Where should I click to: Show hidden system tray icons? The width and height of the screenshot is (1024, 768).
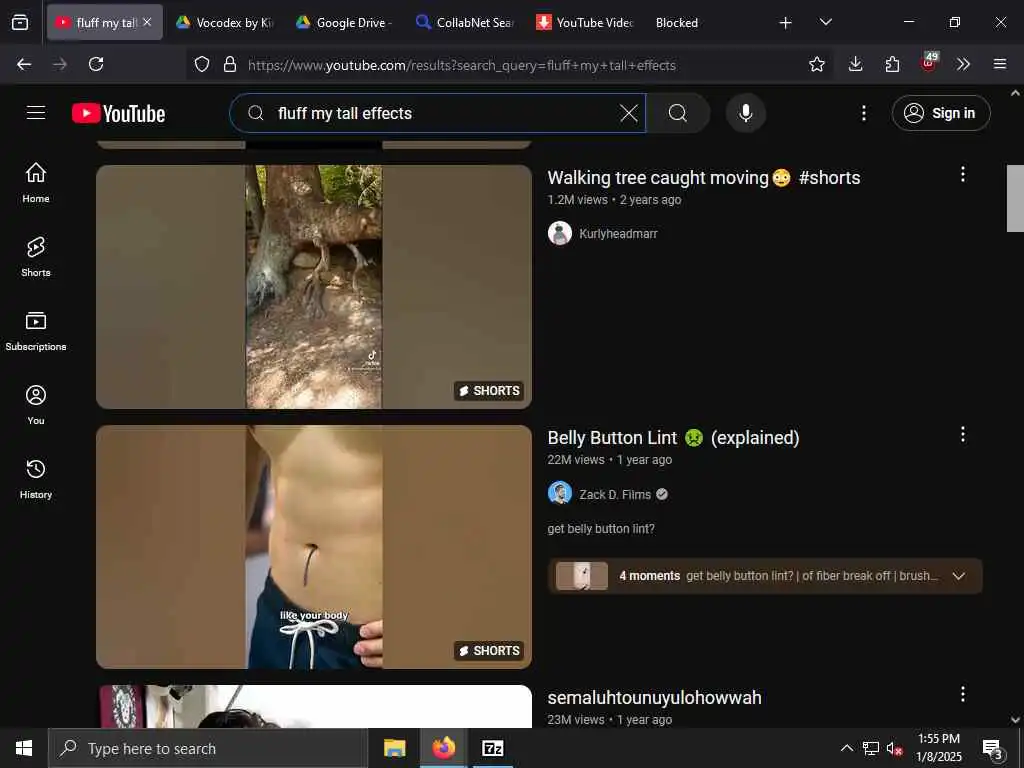846,748
